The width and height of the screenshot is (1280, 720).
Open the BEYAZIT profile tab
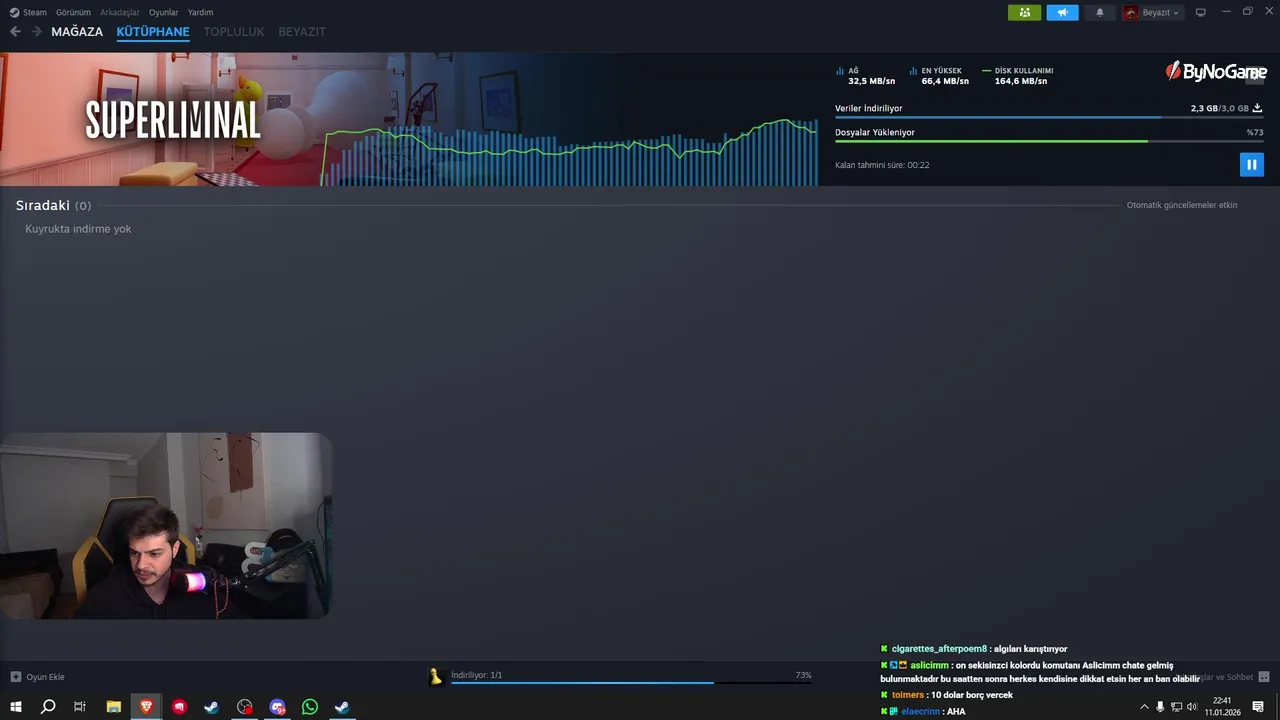point(302,32)
